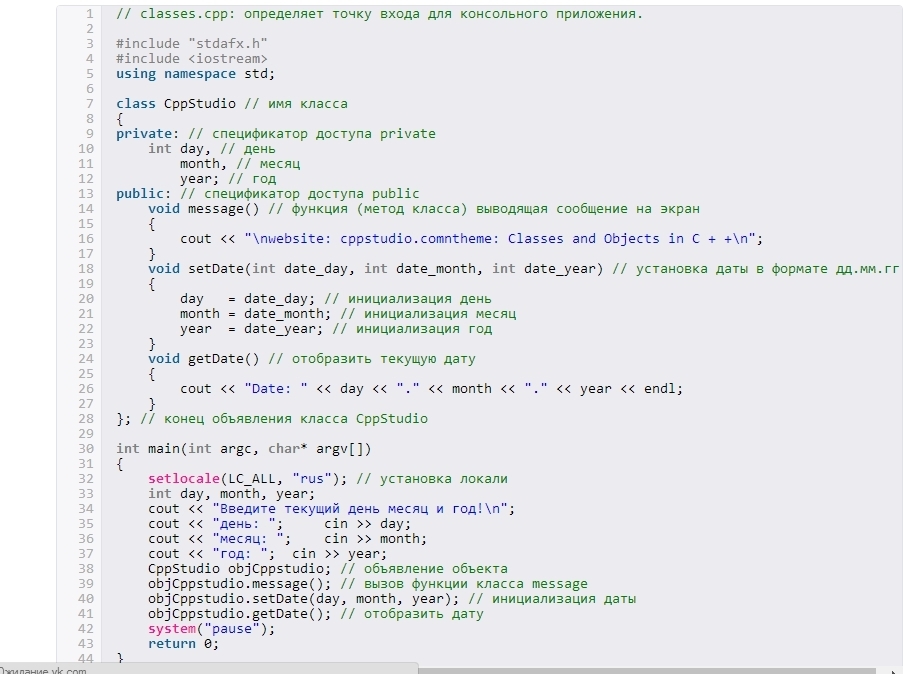Click line number 7 in the gutter

point(90,104)
